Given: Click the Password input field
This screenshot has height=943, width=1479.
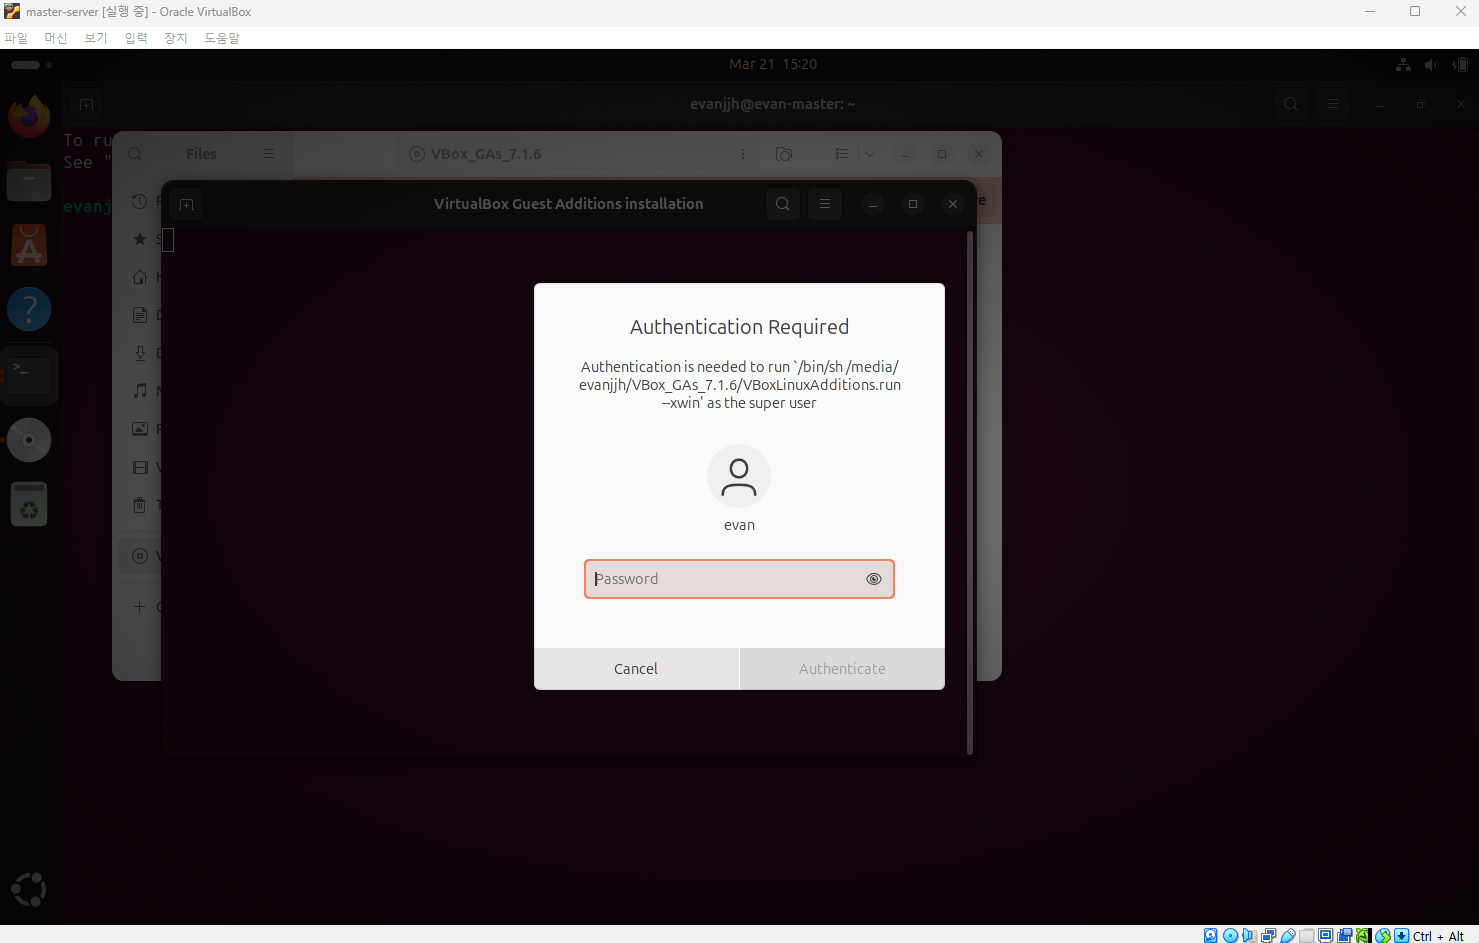Looking at the screenshot, I should pos(739,579).
